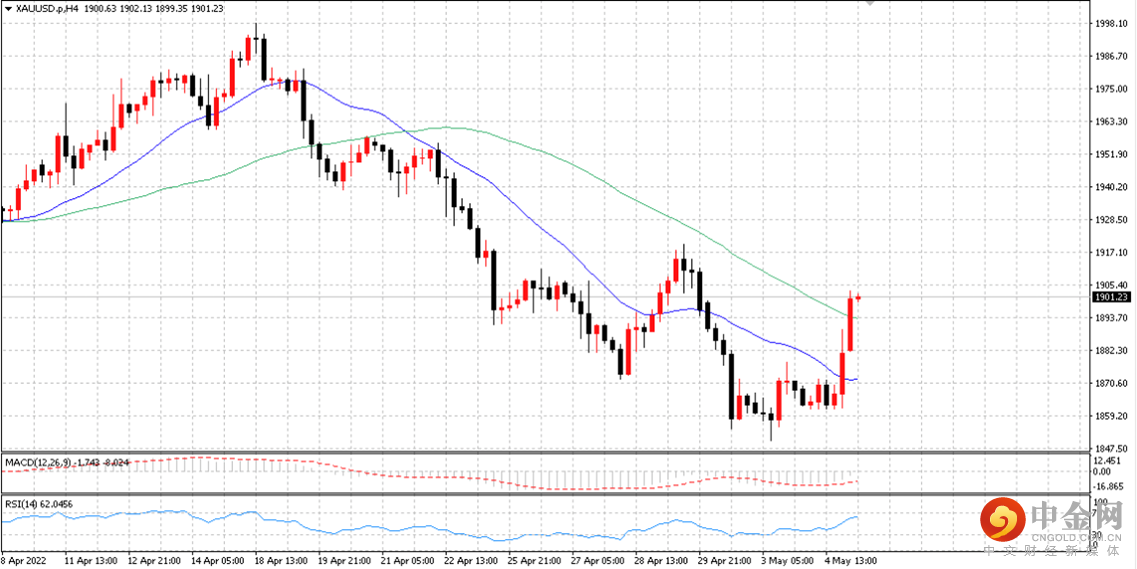Click MACD scale value -16.865
The image size is (1137, 569).
tap(1110, 486)
